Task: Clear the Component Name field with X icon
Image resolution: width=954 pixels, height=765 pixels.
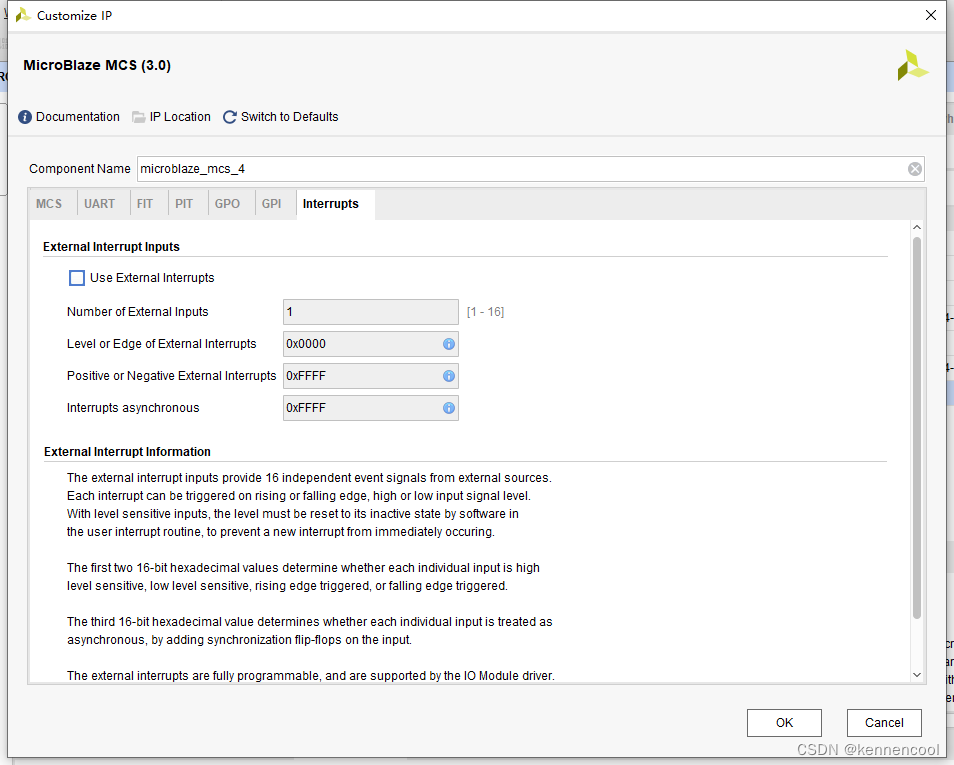Action: click(914, 169)
